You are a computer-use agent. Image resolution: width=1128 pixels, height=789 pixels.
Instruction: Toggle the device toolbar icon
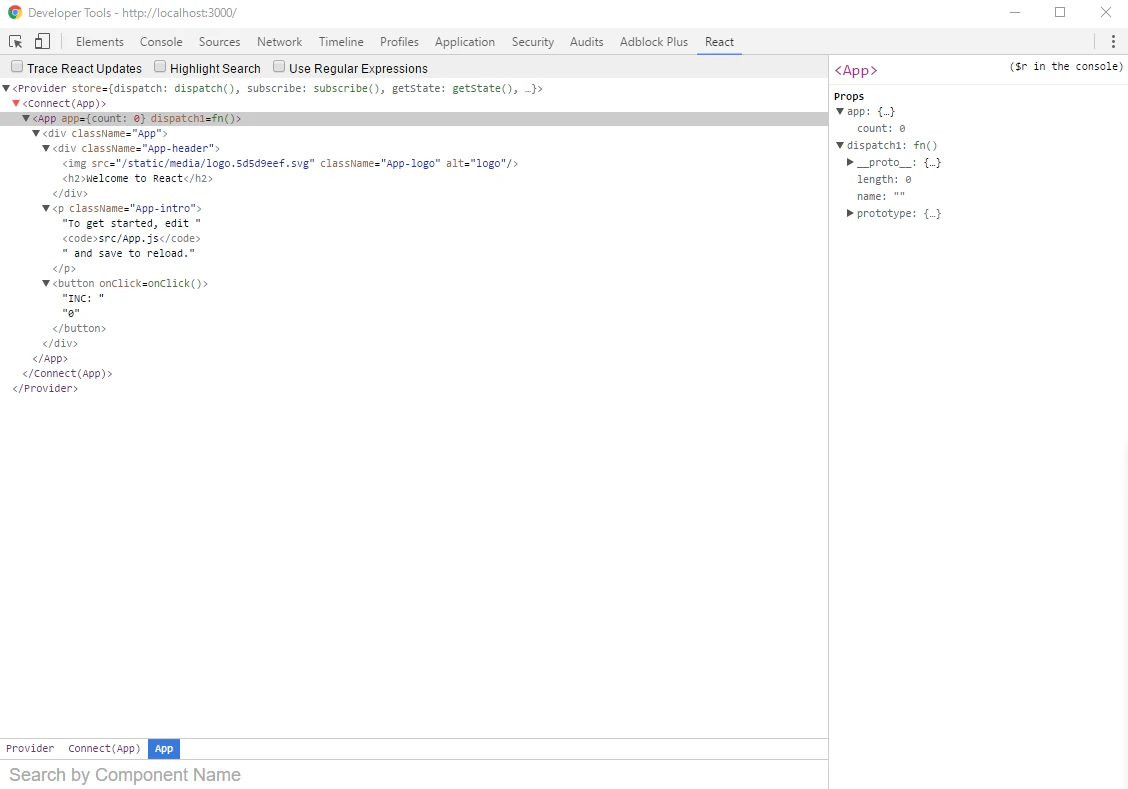[x=42, y=41]
